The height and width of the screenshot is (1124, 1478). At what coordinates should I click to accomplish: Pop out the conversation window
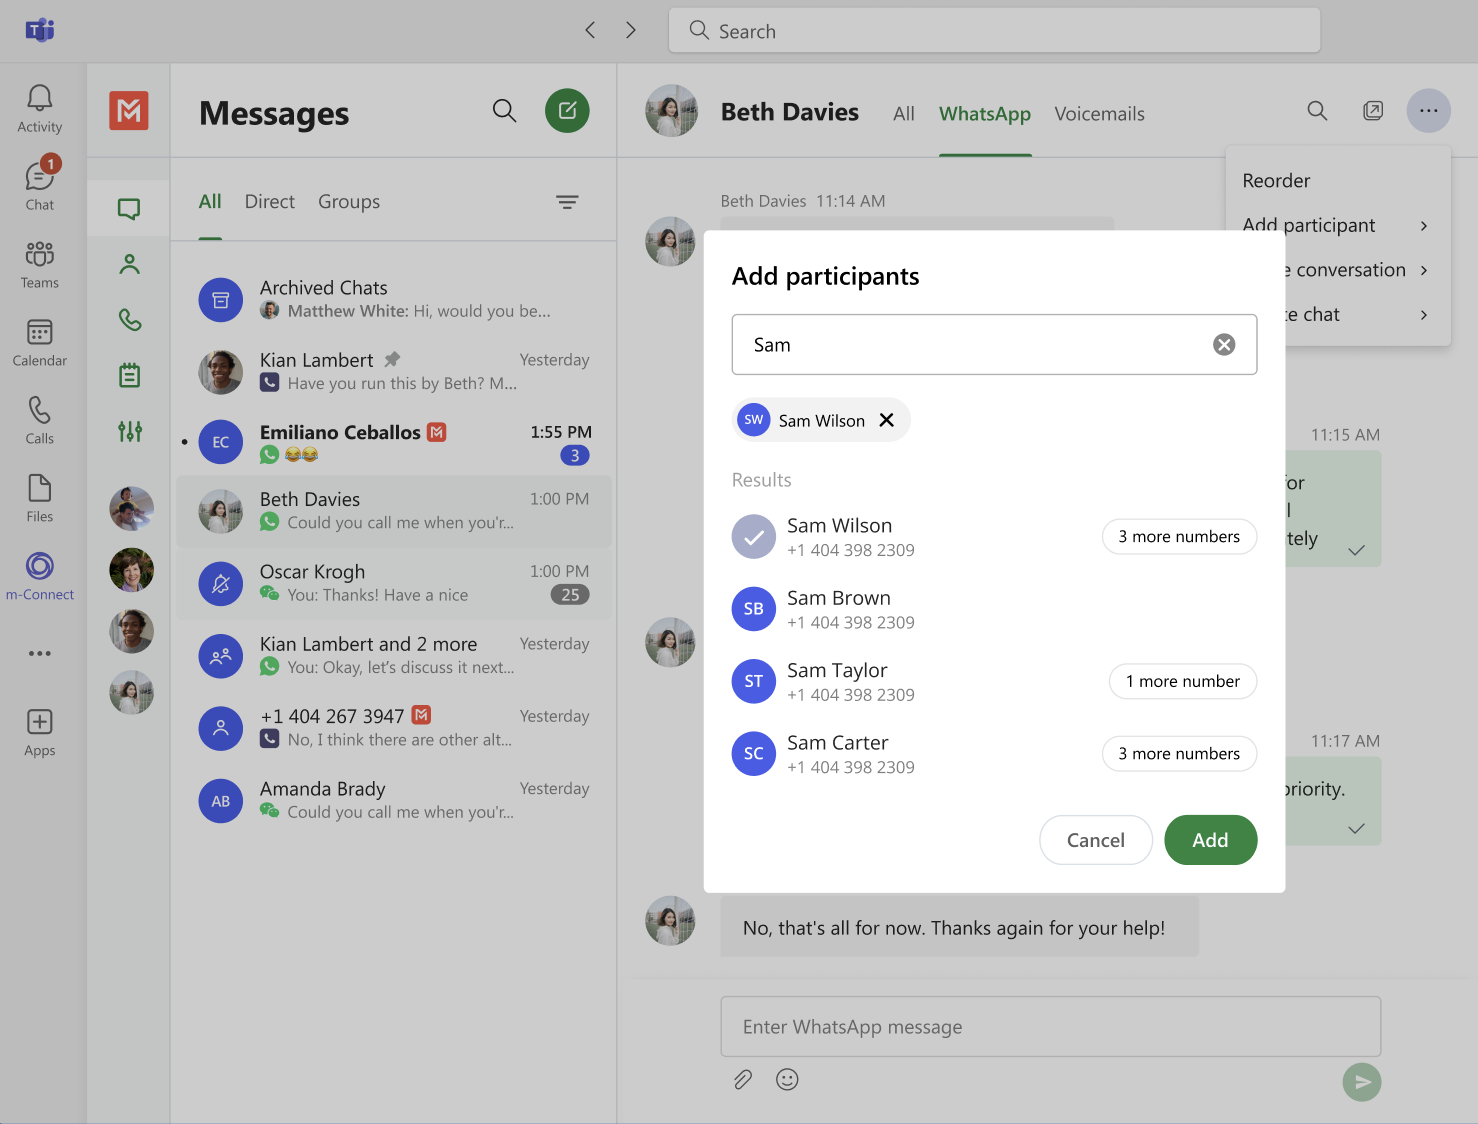pyautogui.click(x=1373, y=111)
